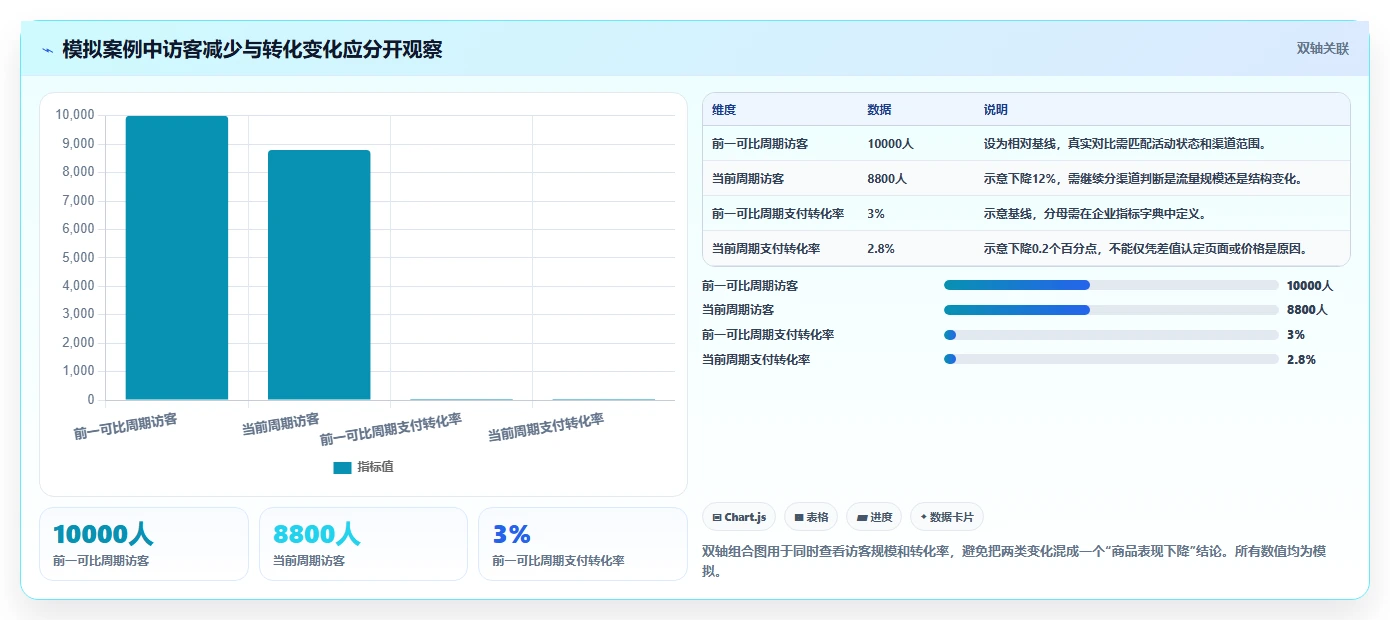Click the explanation starting 示意下降12%
Image resolution: width=1390 pixels, height=620 pixels.
[1142, 179]
